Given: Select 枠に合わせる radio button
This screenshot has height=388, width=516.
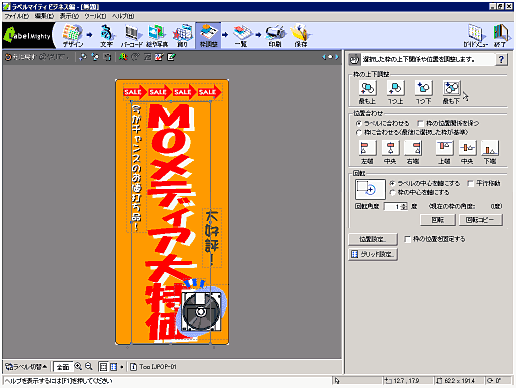Looking at the screenshot, I should (x=359, y=133).
